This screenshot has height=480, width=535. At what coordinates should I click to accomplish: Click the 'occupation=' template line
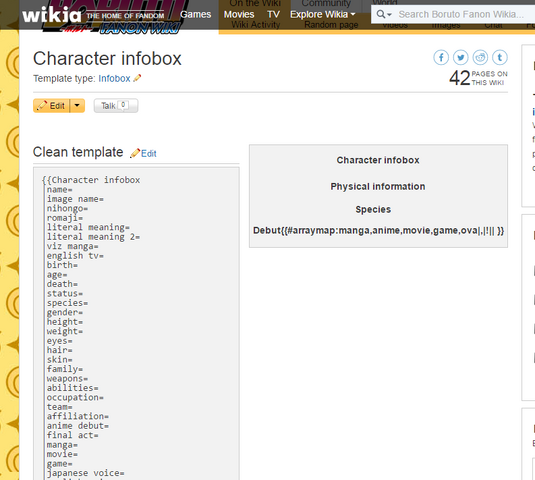[75, 398]
